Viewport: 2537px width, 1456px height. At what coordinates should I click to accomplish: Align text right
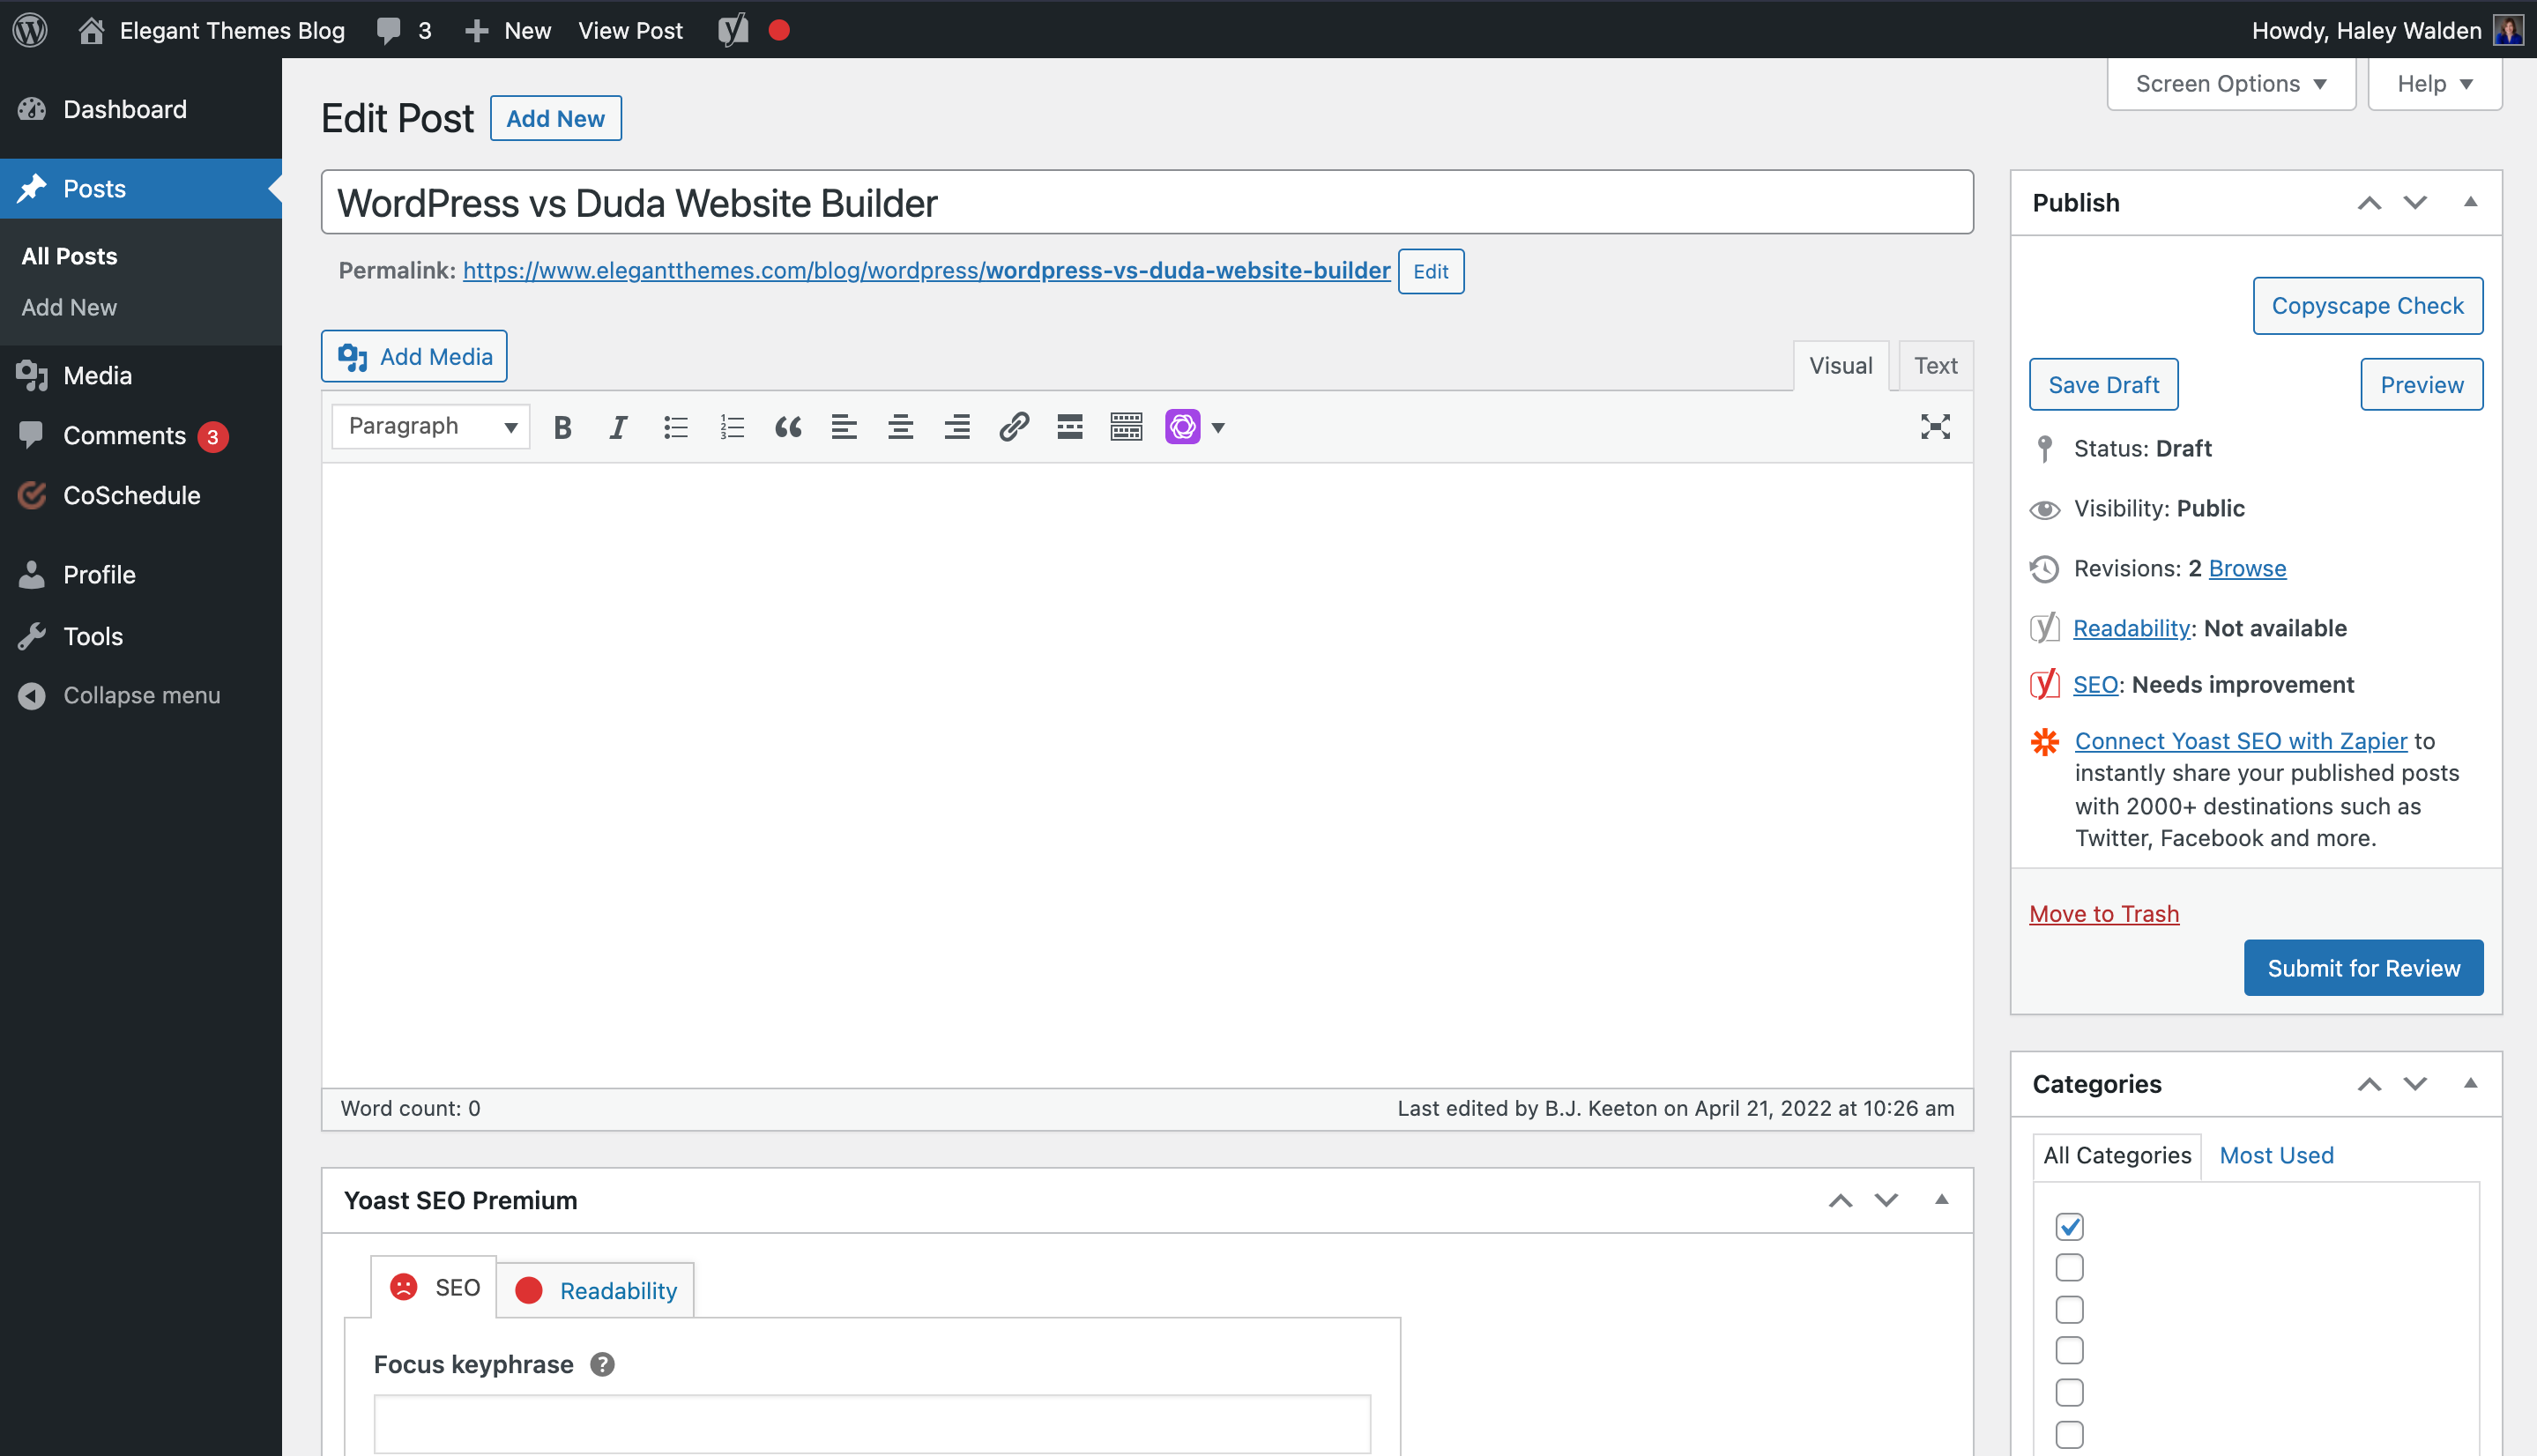(x=957, y=427)
